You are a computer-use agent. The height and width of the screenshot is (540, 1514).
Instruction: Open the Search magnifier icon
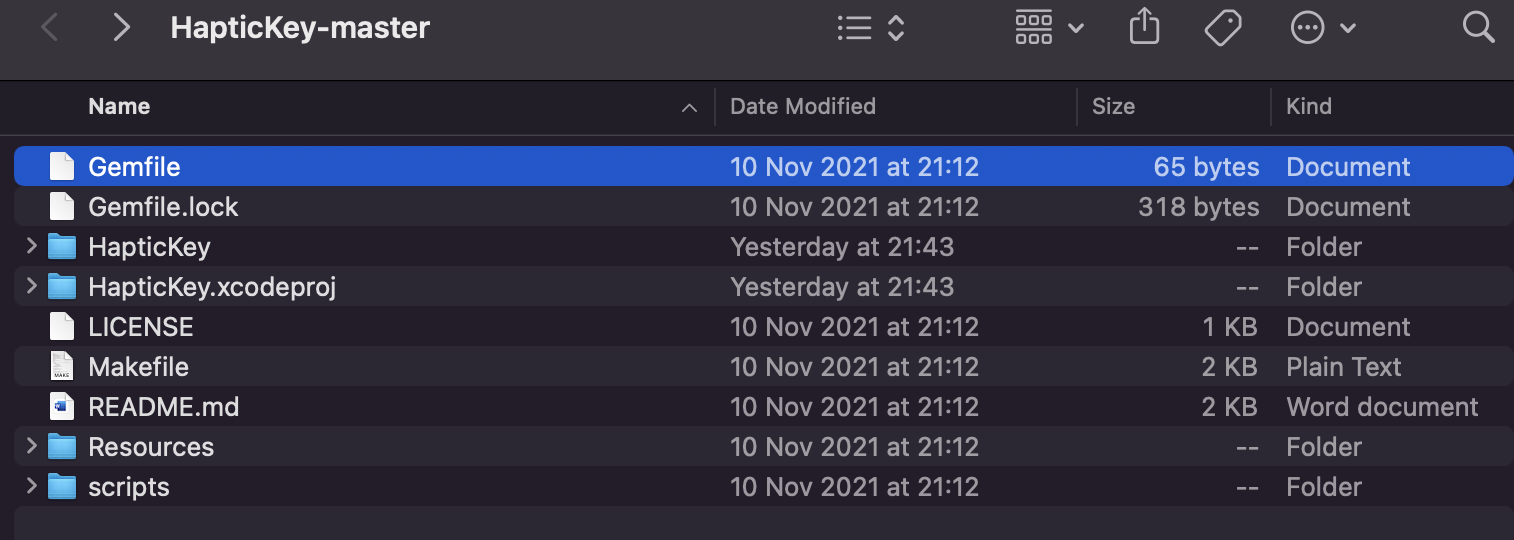coord(1478,27)
